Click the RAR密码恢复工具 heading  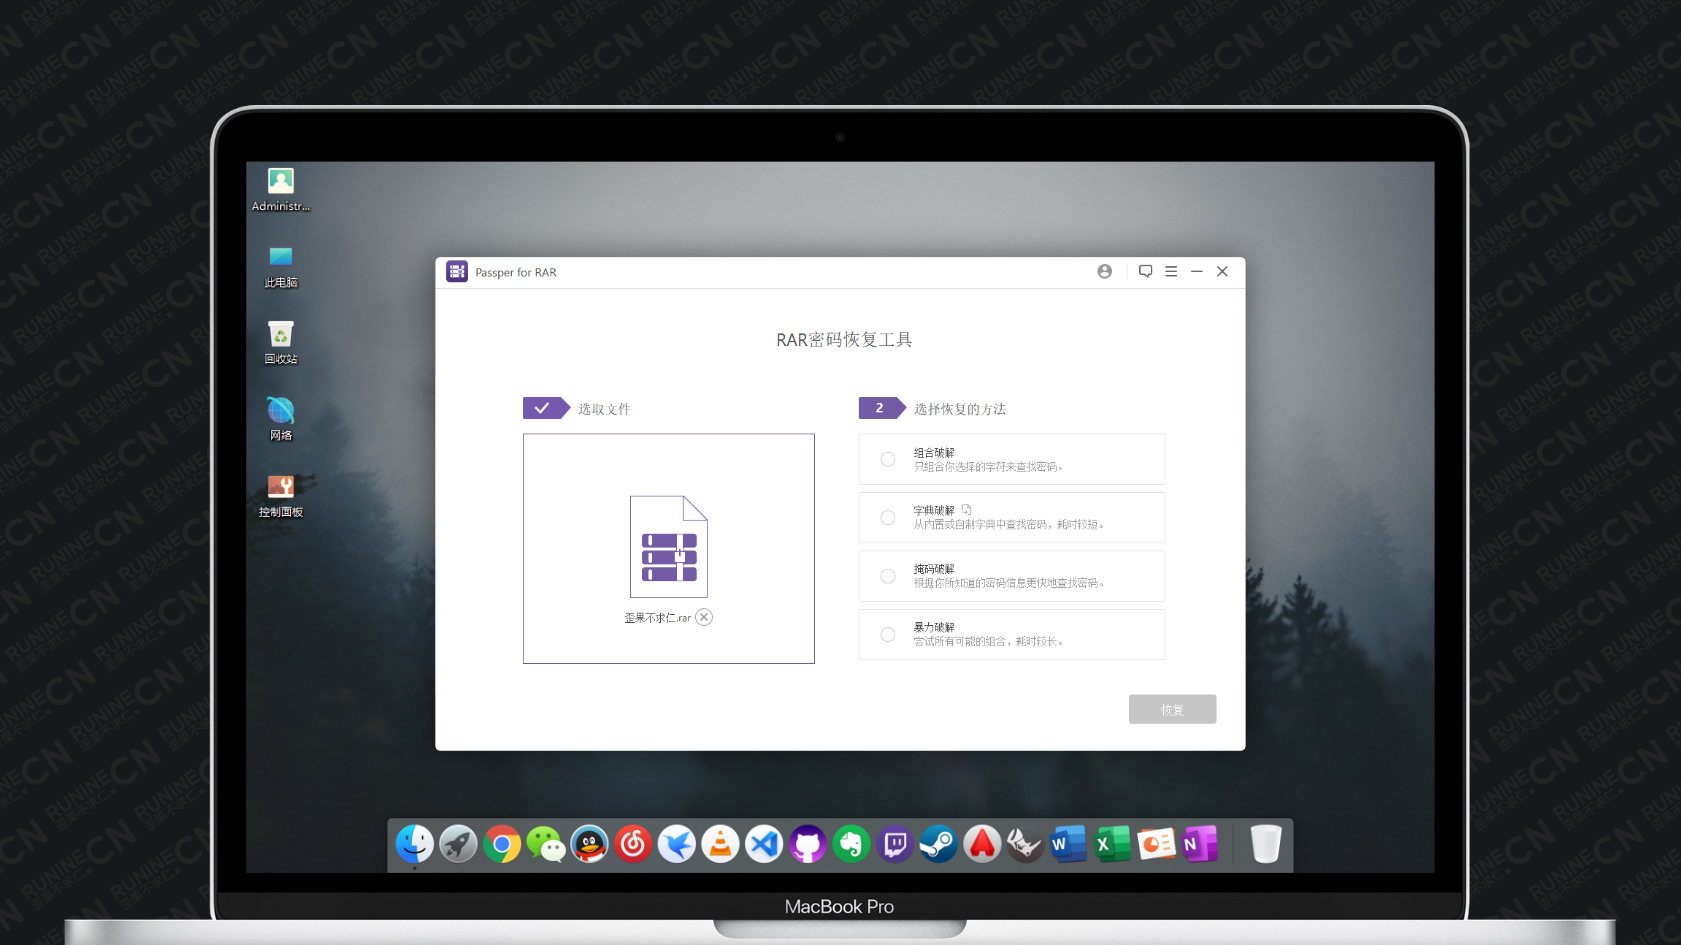tap(844, 340)
